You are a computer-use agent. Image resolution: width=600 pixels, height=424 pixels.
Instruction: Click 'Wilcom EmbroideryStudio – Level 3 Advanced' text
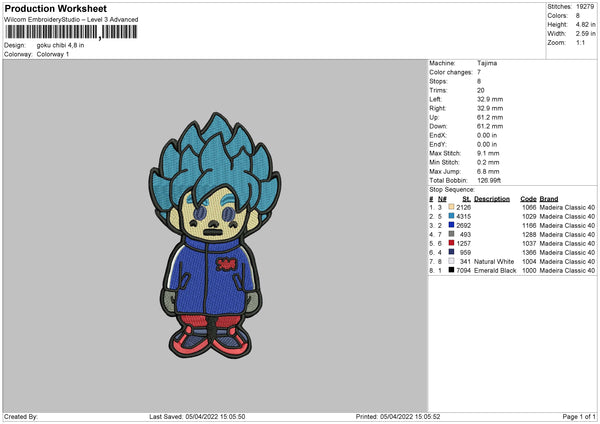71,20
